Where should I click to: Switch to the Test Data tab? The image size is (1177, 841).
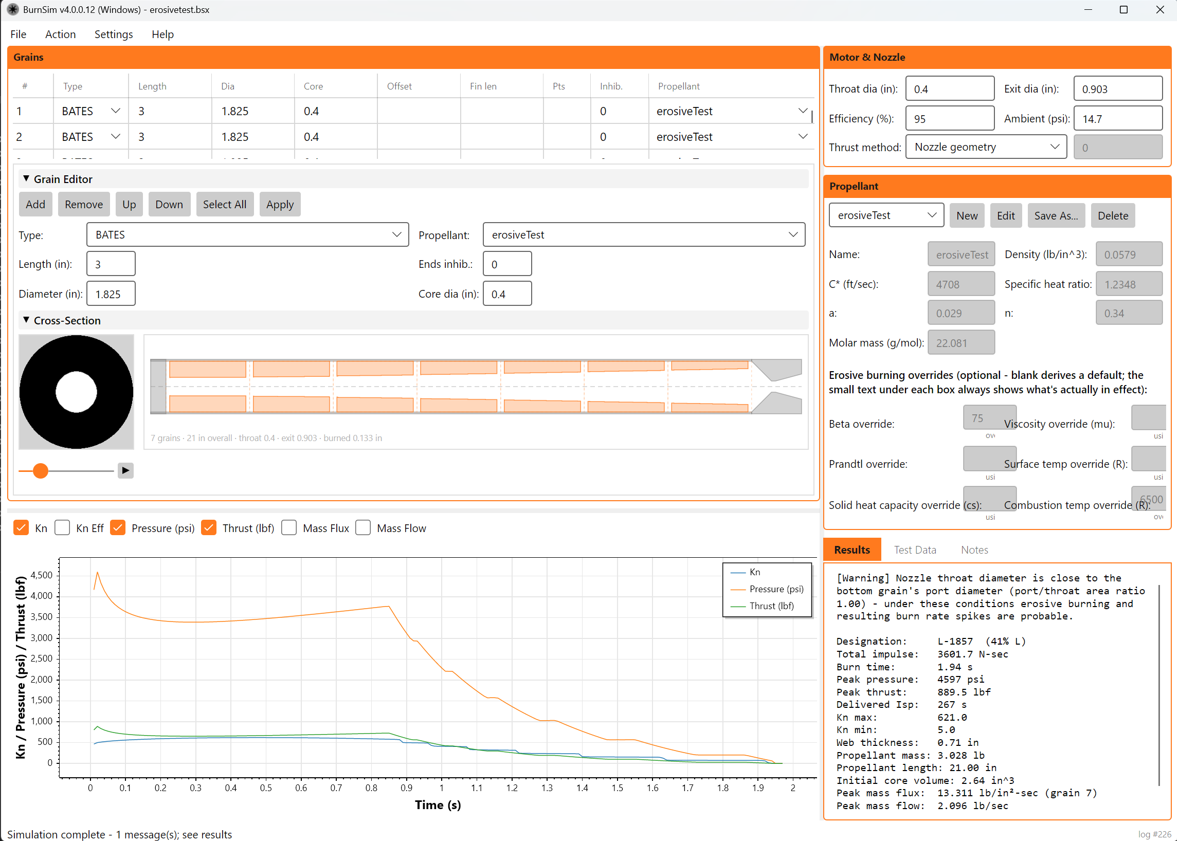(x=914, y=550)
